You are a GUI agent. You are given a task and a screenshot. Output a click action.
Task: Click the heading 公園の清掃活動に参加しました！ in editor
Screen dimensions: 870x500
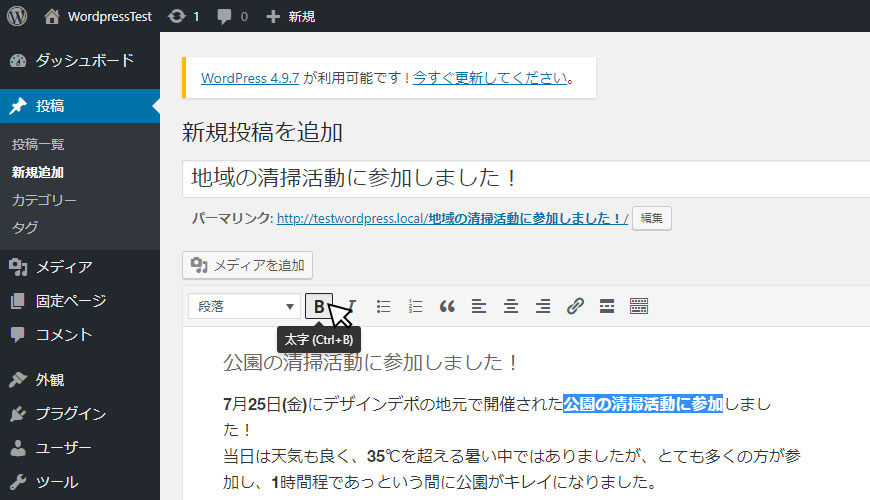(371, 363)
